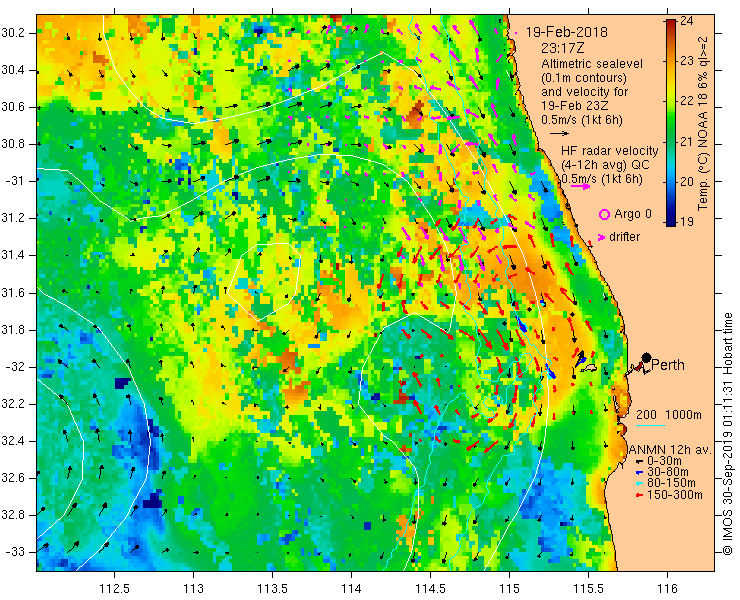Screen dimensions: 740x600
Task: Click the -32 latitude axis label
Action: (x=15, y=367)
